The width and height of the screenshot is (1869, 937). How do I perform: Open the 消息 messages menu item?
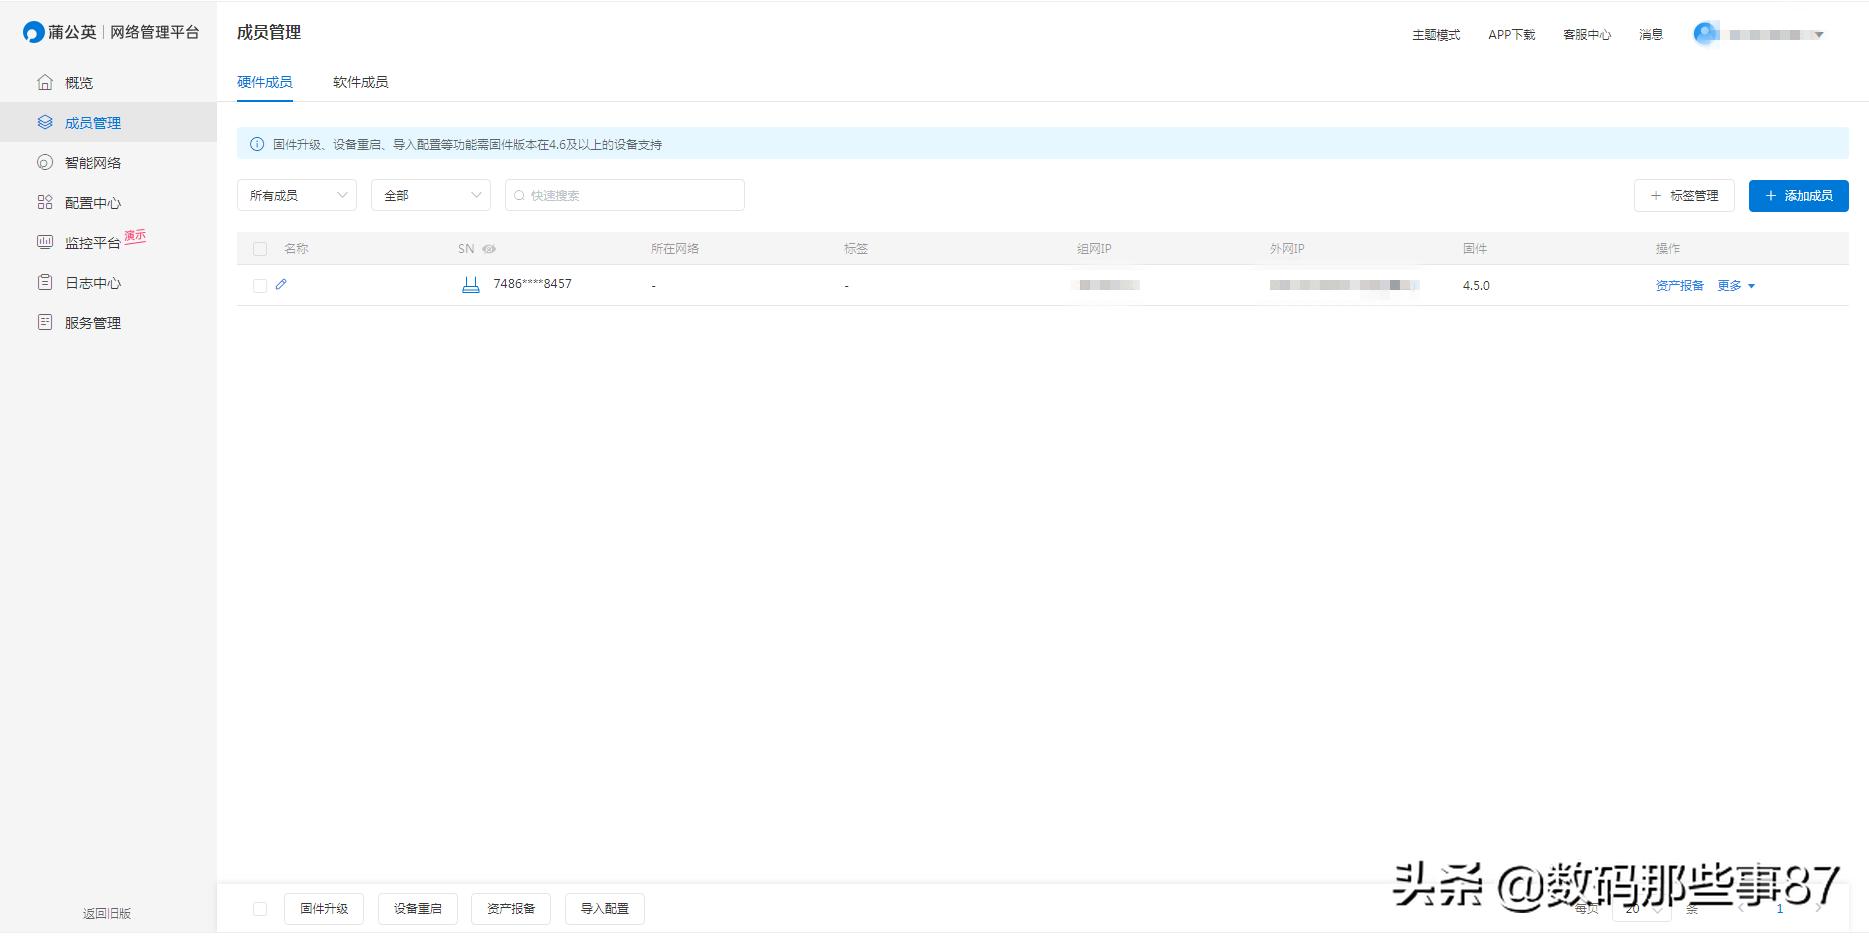click(x=1650, y=33)
